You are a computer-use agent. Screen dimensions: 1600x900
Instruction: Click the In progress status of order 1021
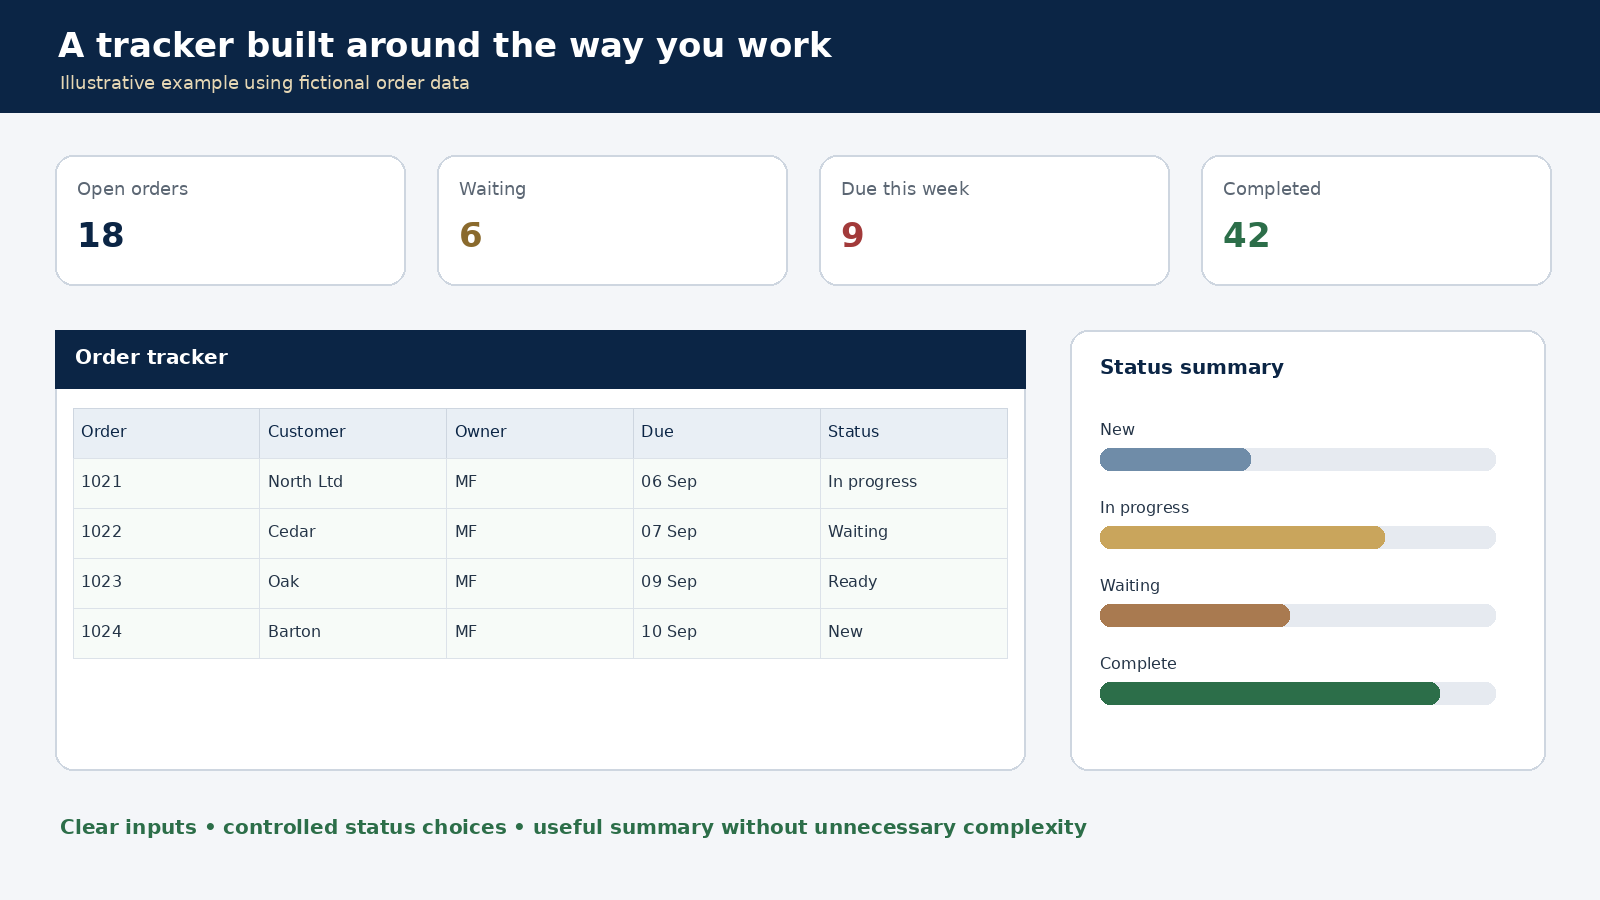[914, 483]
